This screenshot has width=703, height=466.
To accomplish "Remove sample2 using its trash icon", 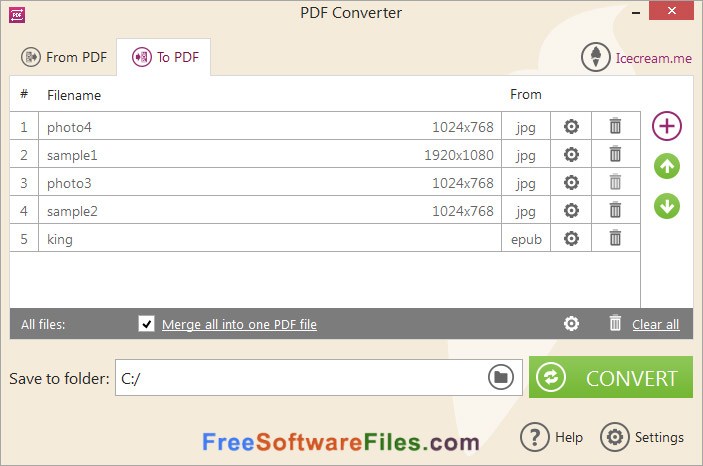I will 615,209.
